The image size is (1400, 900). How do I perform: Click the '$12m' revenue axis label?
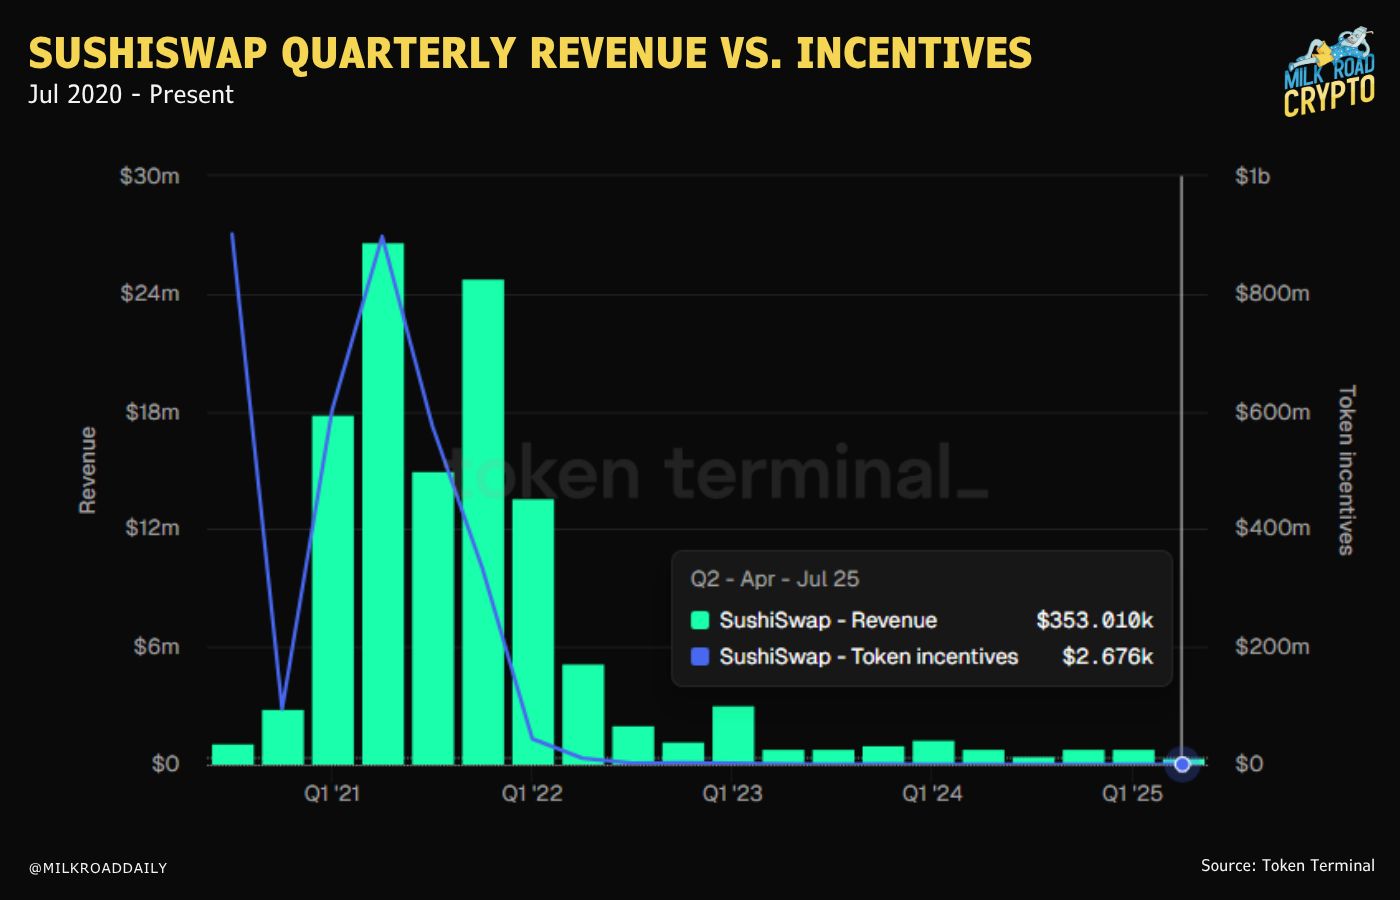(152, 528)
